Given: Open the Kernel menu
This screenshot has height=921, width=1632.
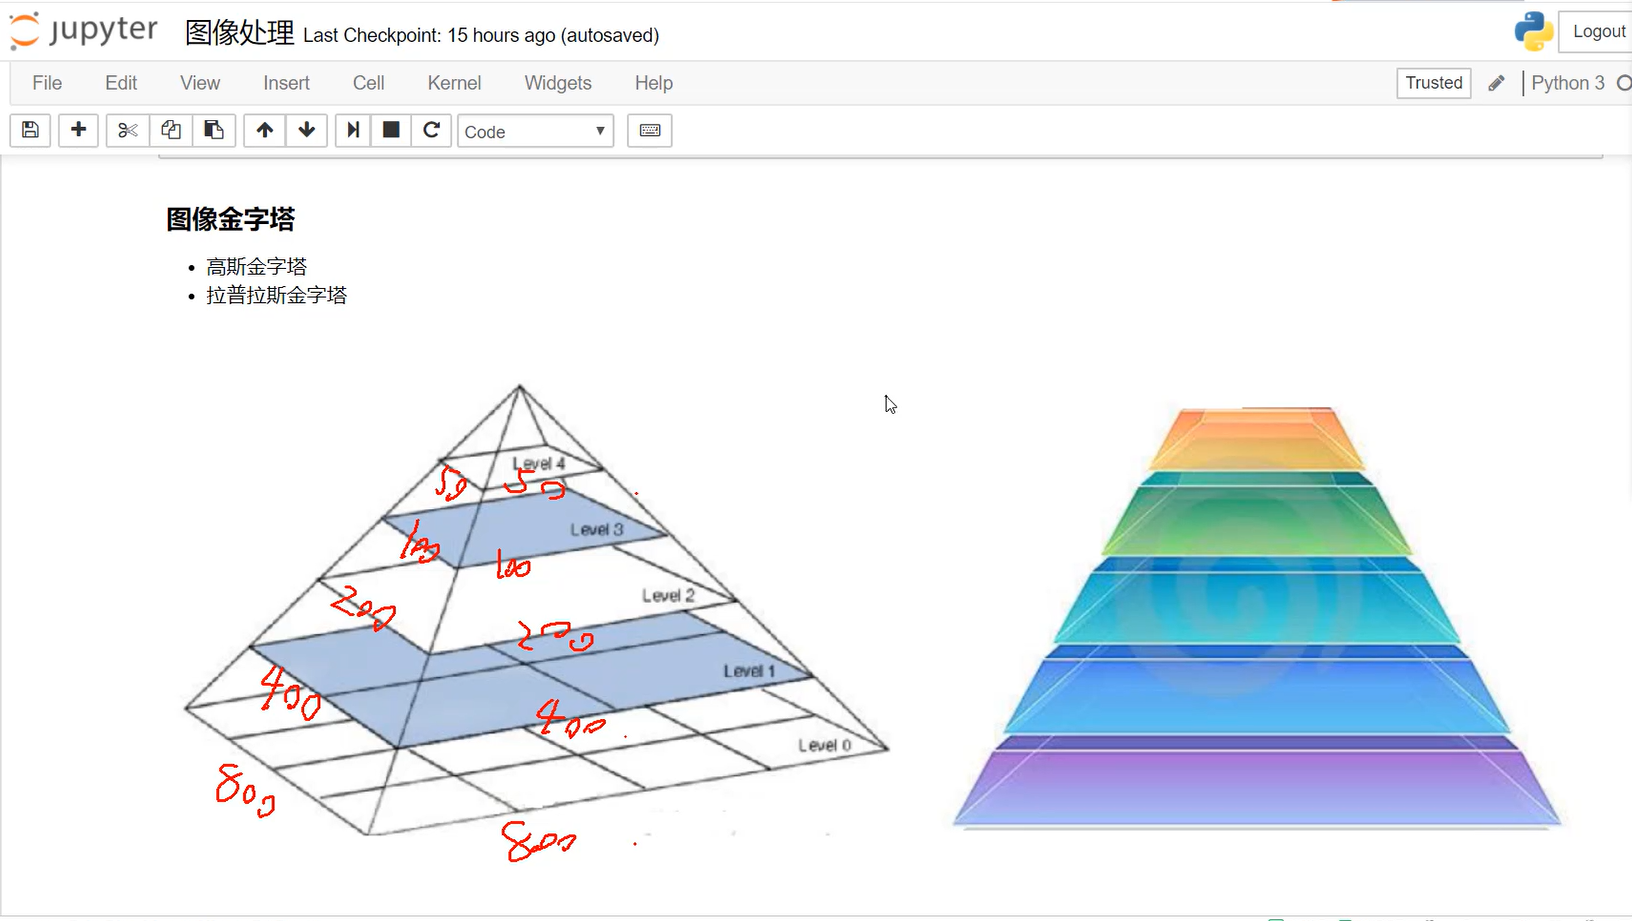Looking at the screenshot, I should tap(454, 83).
